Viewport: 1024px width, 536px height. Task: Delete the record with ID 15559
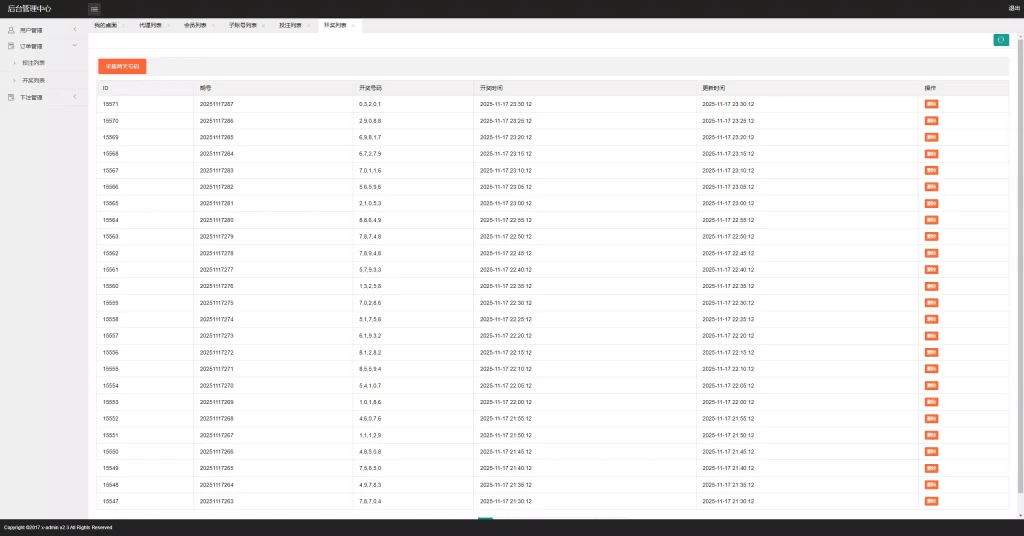(931, 303)
